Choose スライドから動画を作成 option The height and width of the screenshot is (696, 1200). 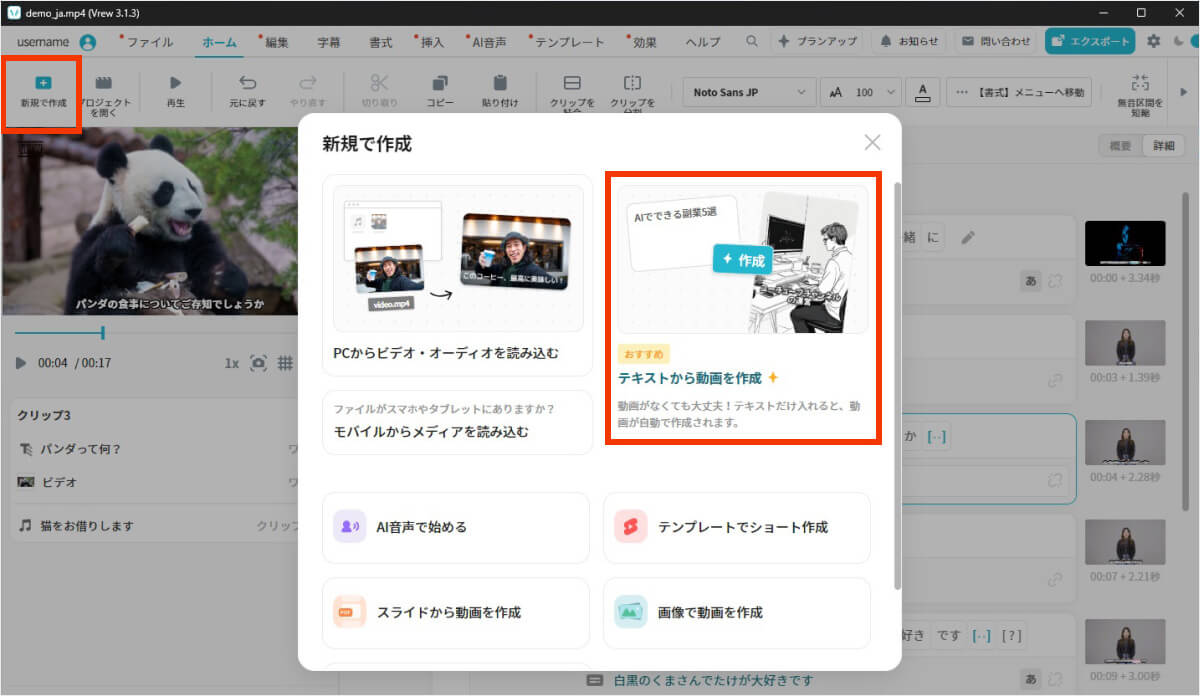(x=456, y=612)
